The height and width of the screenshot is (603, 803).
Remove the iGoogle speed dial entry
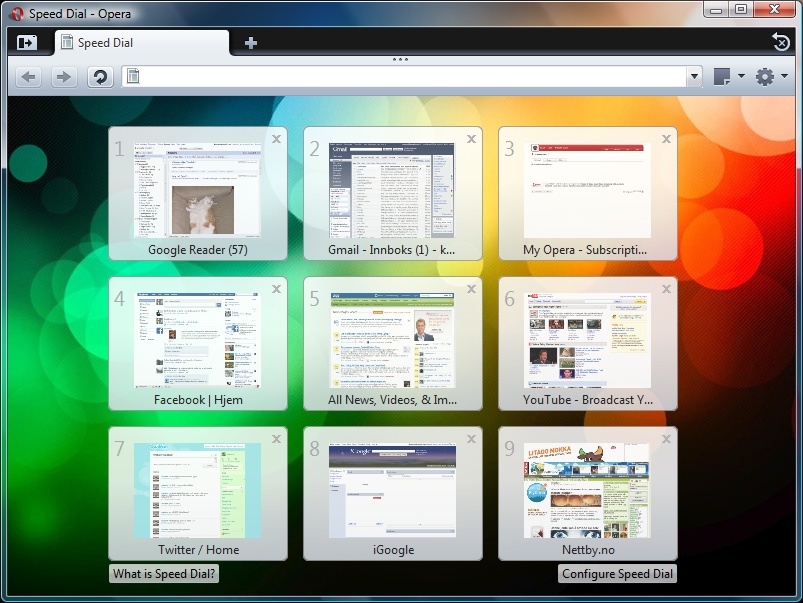(472, 439)
